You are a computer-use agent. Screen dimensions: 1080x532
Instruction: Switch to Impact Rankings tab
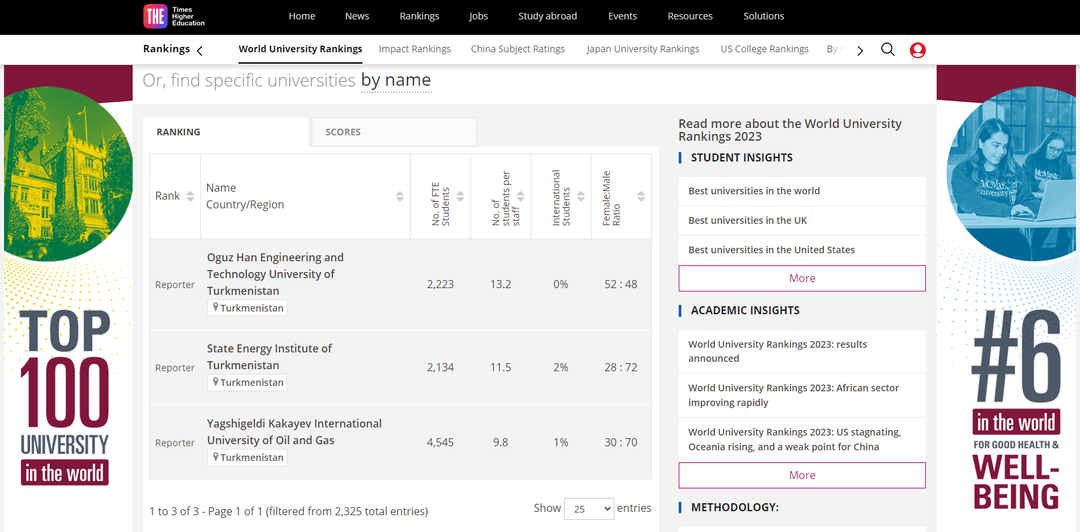click(415, 49)
